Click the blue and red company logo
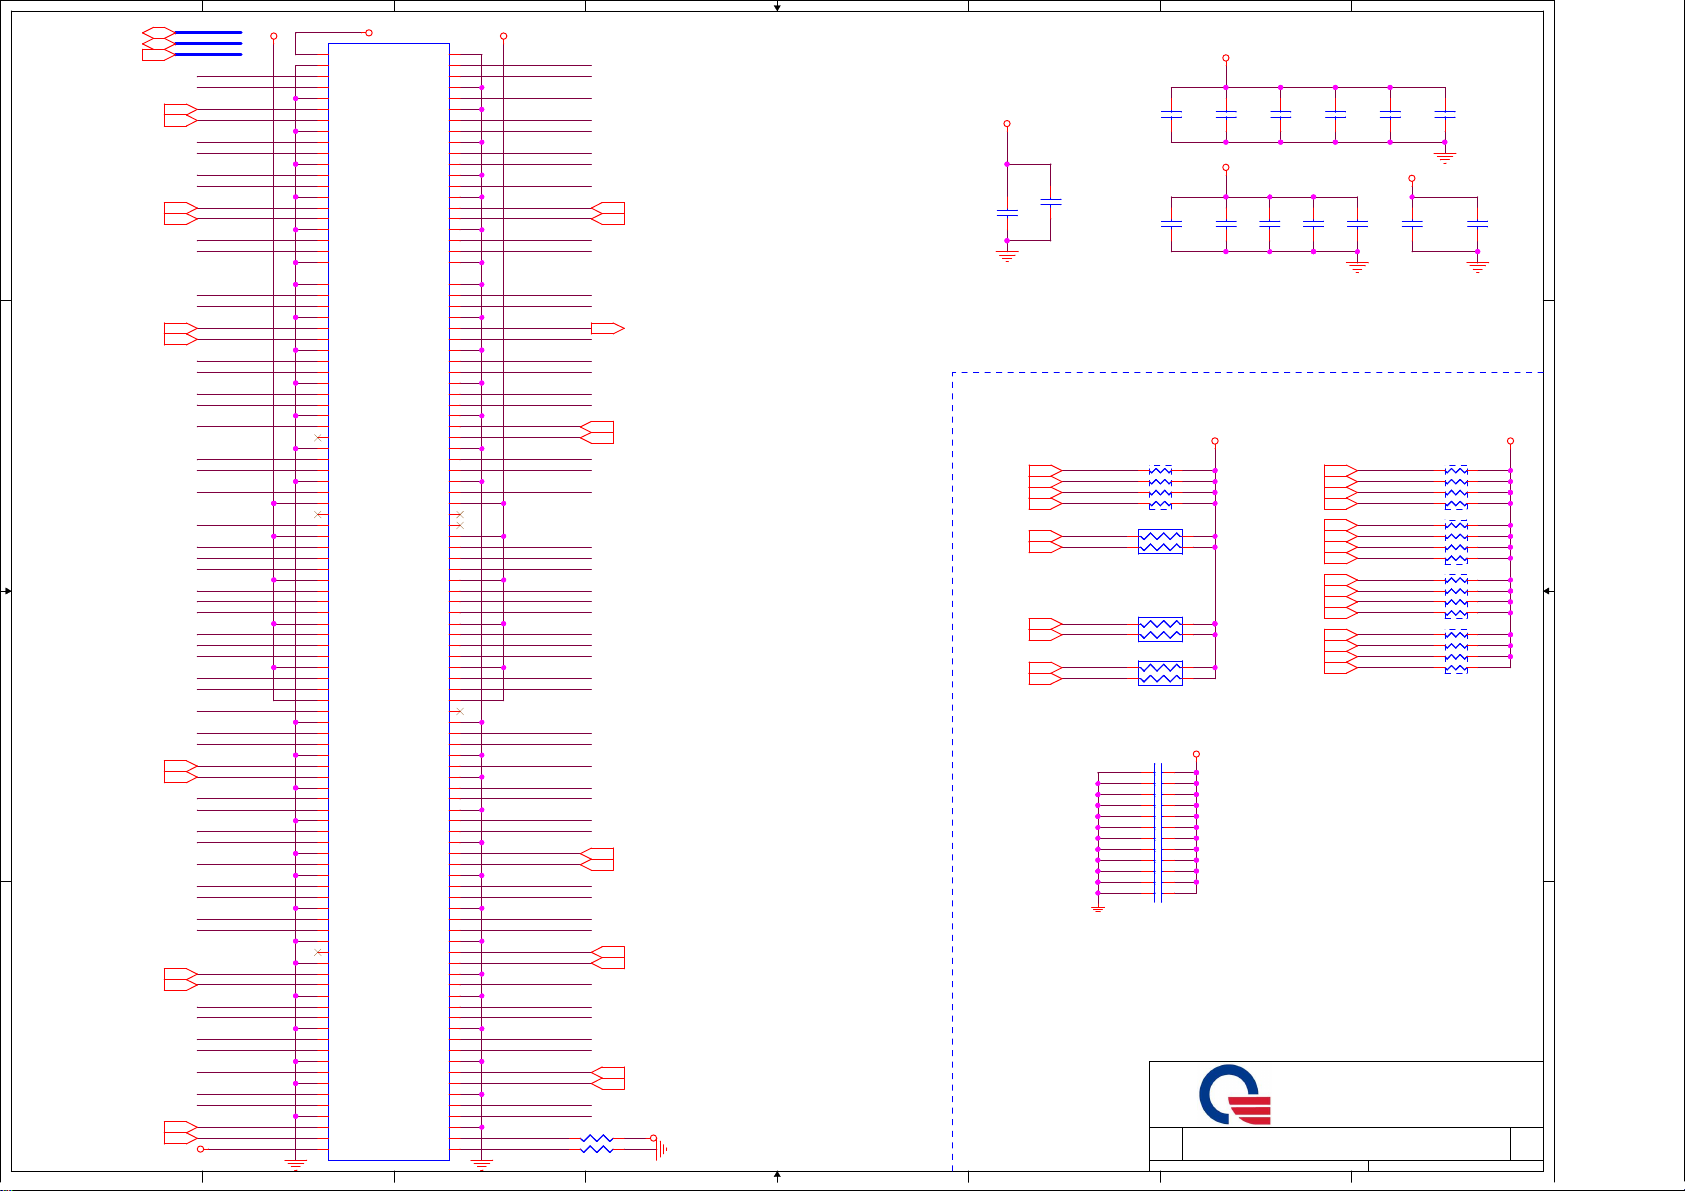 pos(1235,1095)
